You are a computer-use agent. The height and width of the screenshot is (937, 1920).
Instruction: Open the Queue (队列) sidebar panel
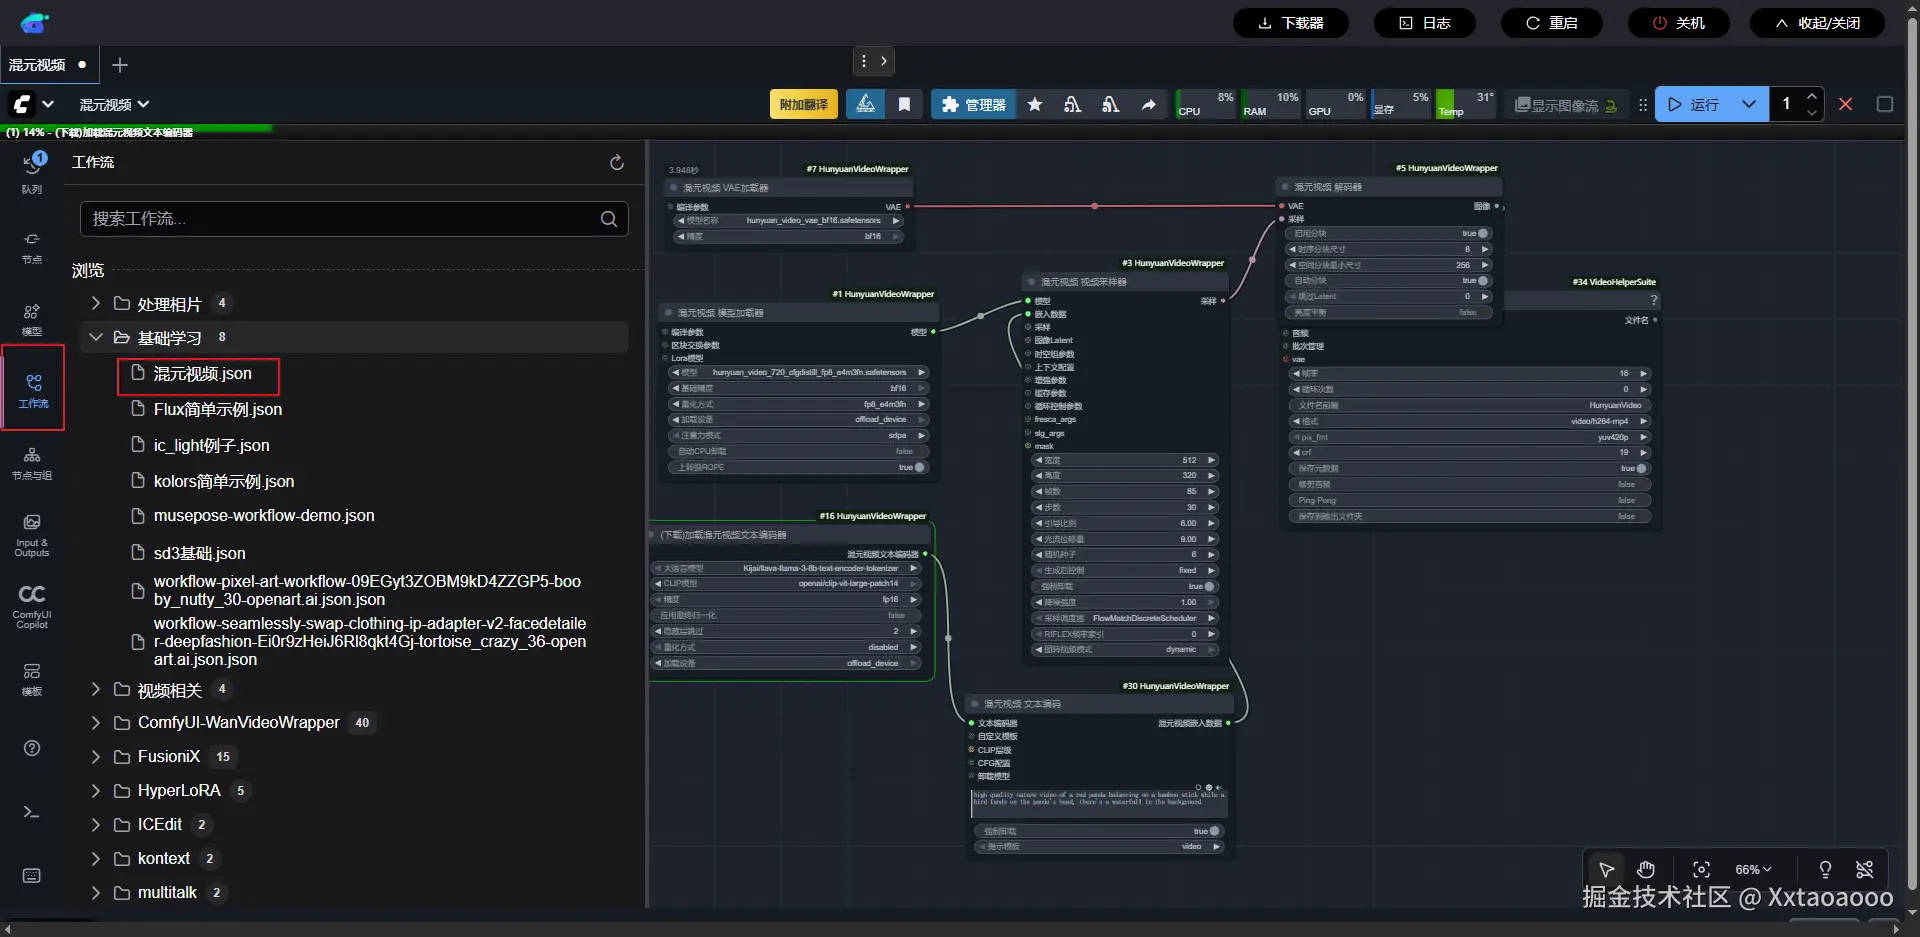tap(32, 173)
